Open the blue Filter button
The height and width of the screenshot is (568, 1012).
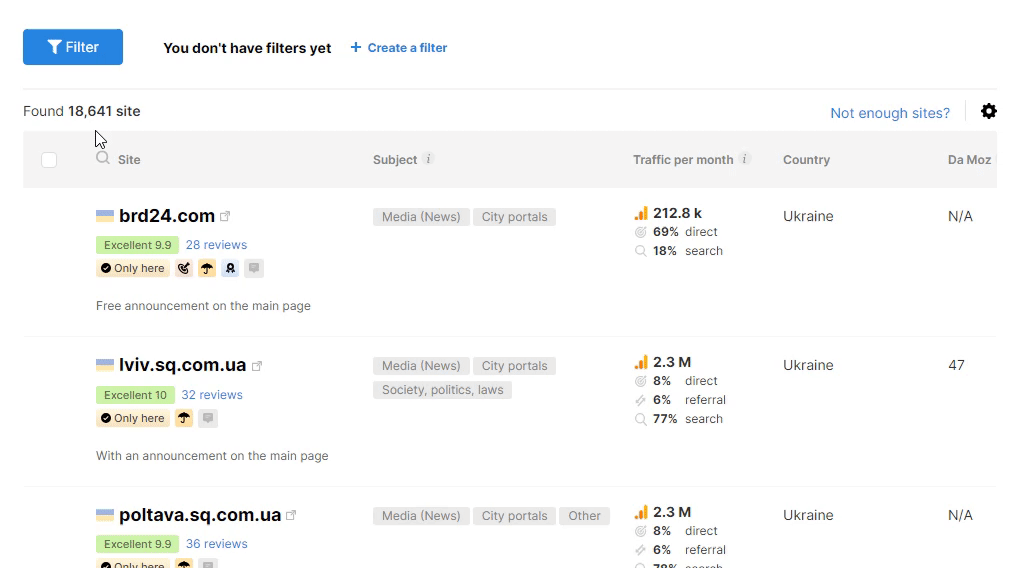pyautogui.click(x=73, y=47)
